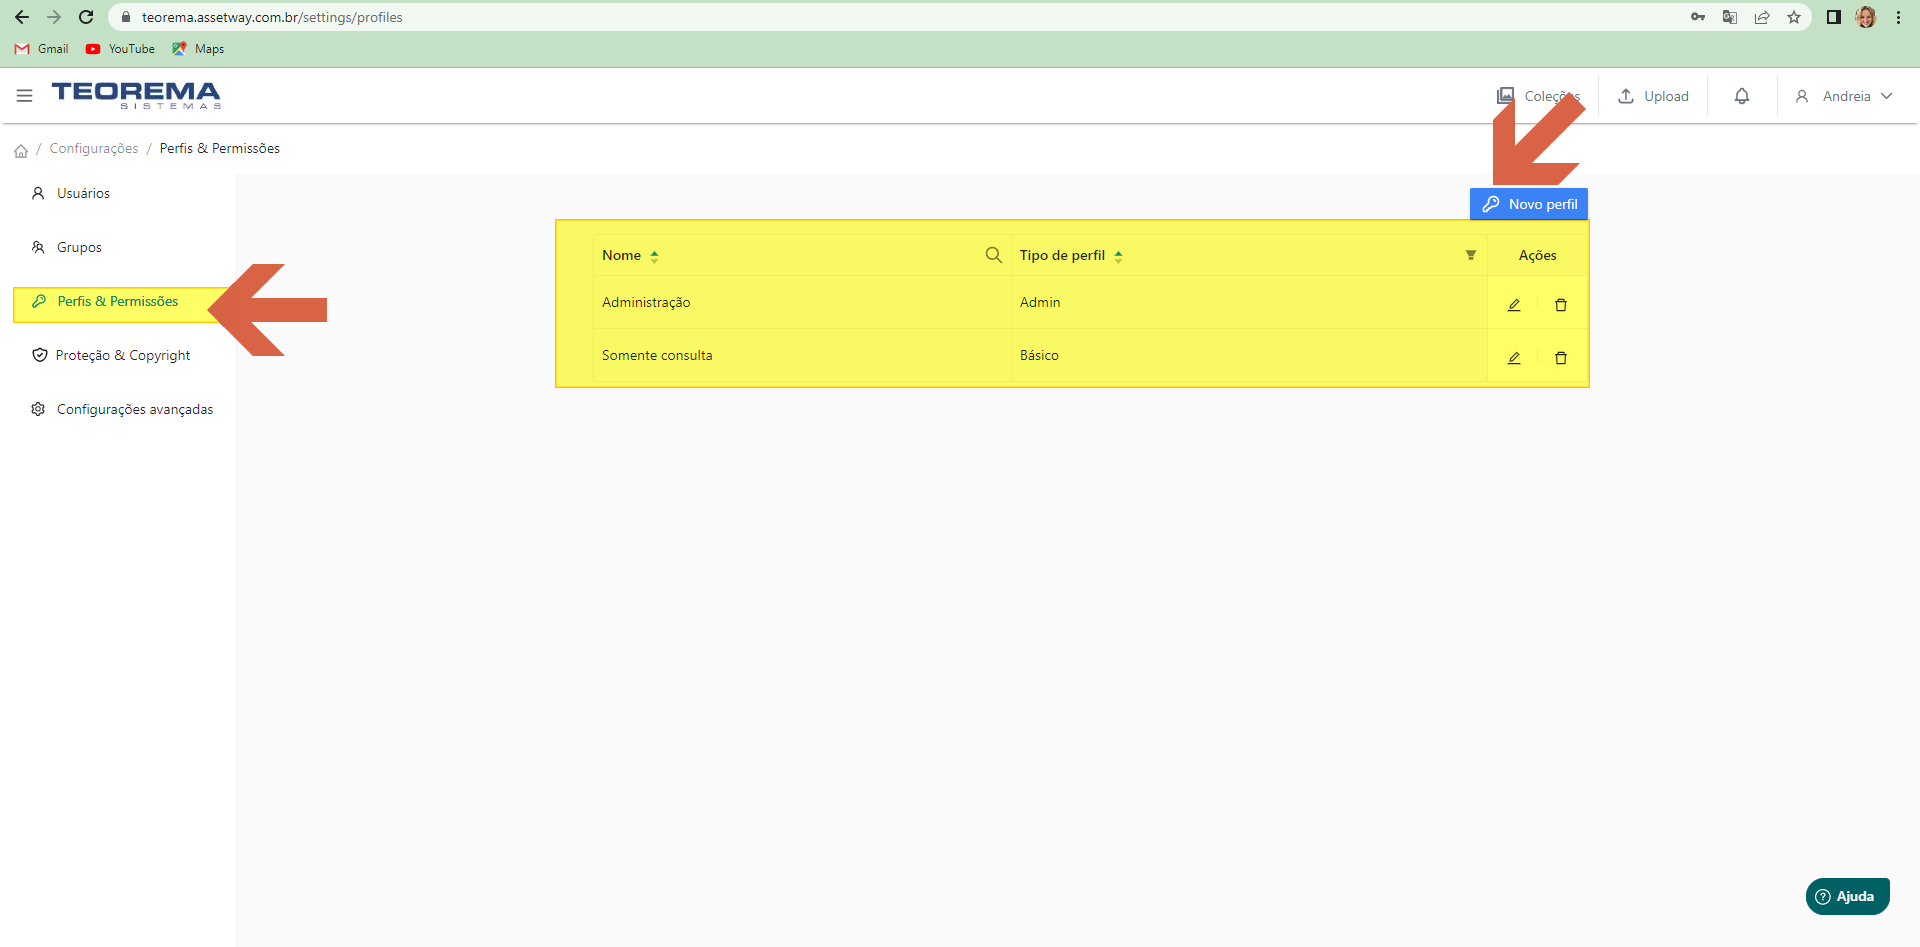Open the Gmail bookmark

42,49
